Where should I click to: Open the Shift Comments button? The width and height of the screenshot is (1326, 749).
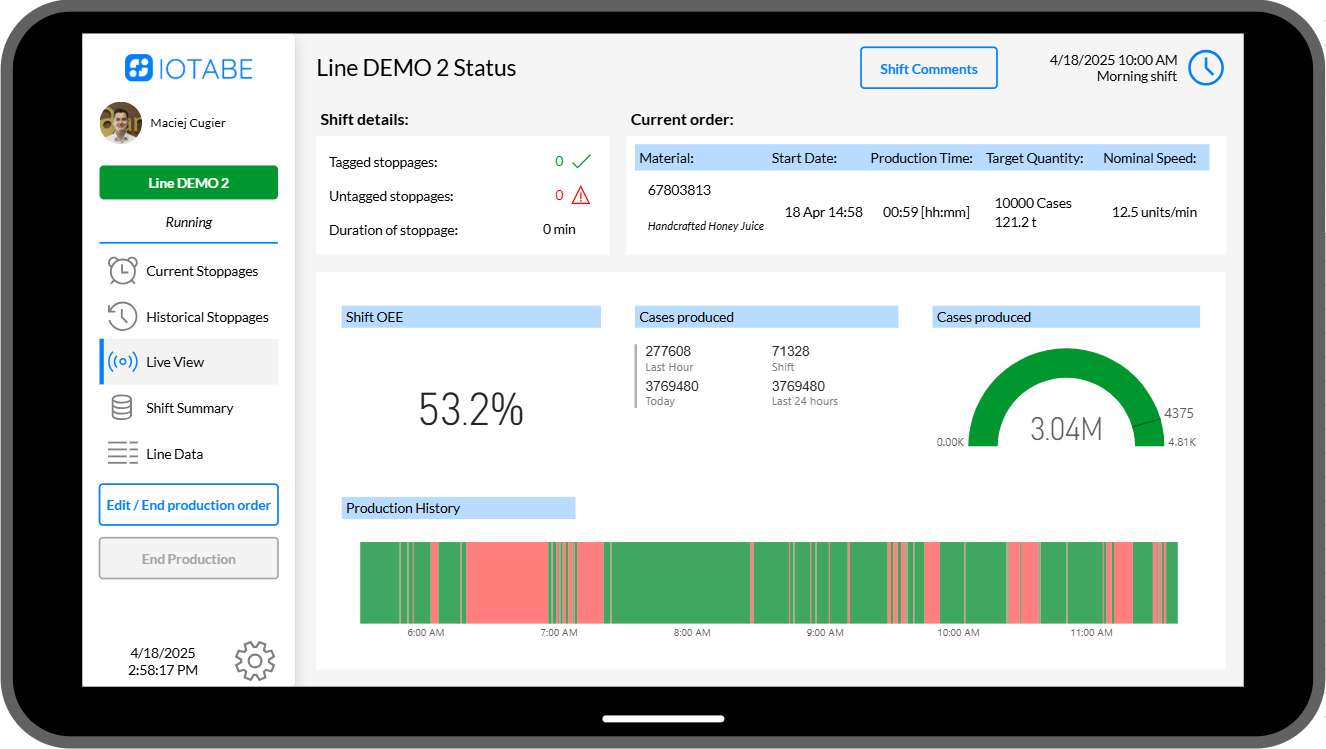pos(928,69)
